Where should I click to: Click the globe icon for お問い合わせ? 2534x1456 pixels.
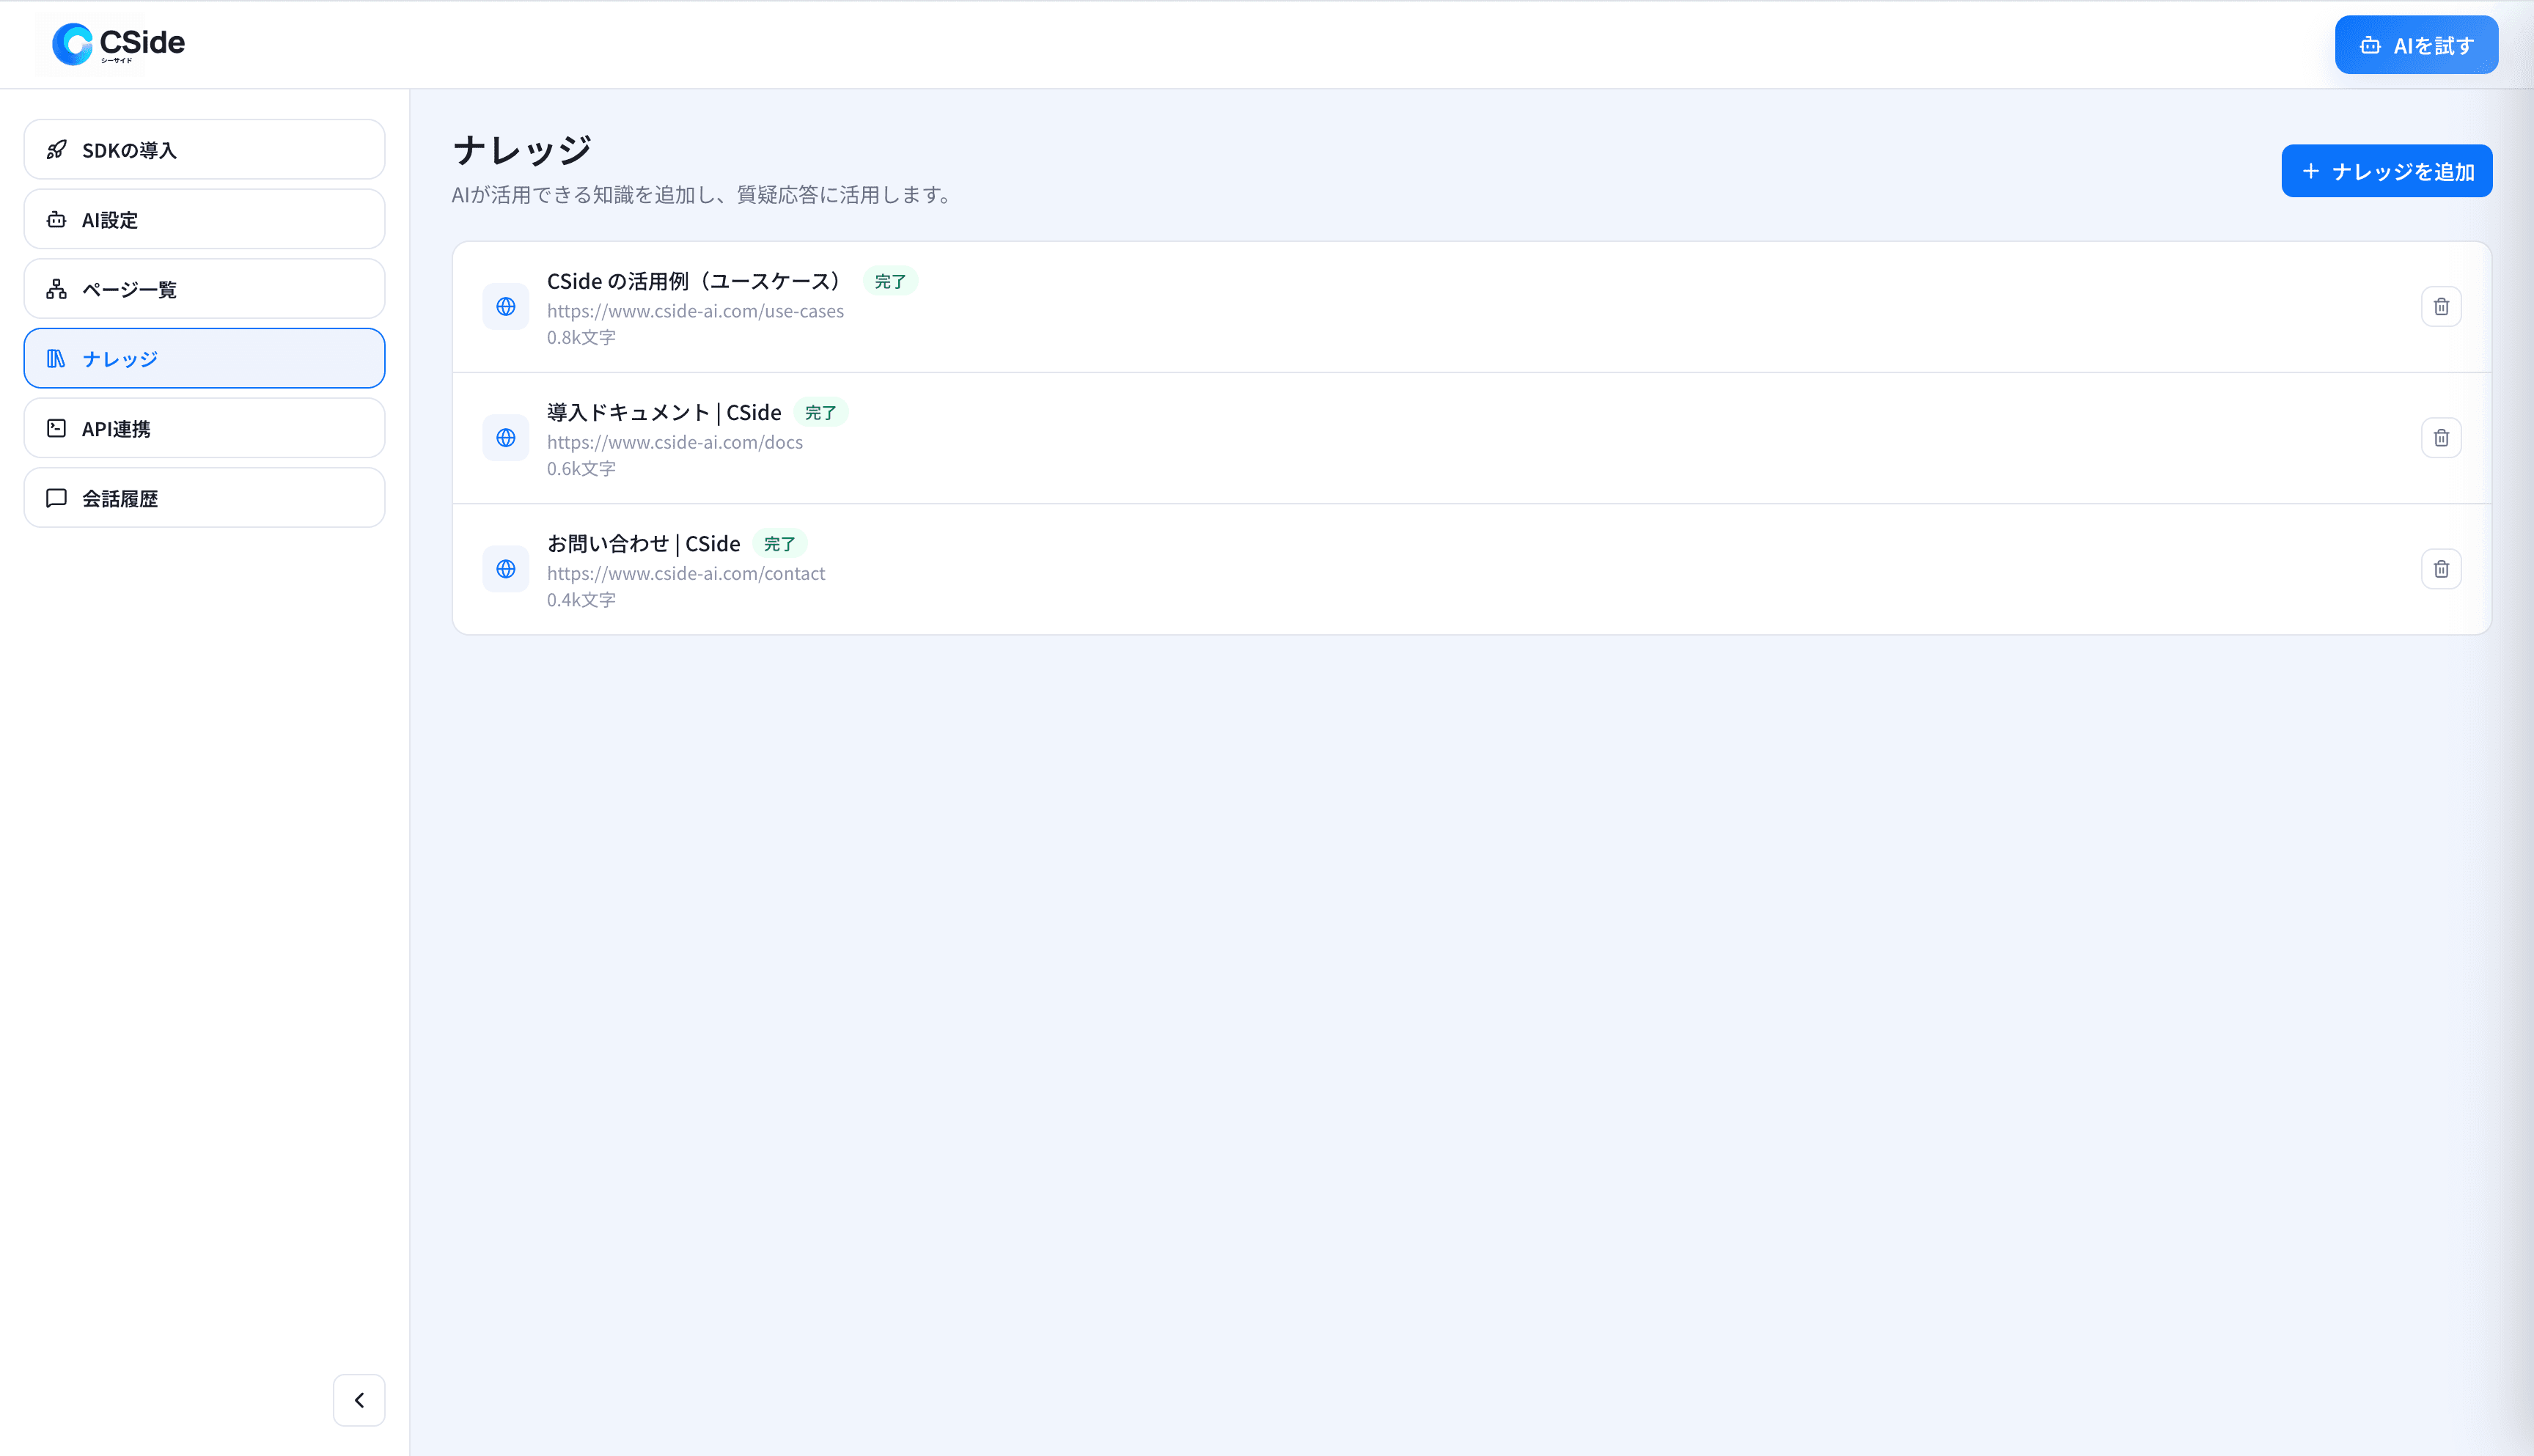pyautogui.click(x=506, y=569)
